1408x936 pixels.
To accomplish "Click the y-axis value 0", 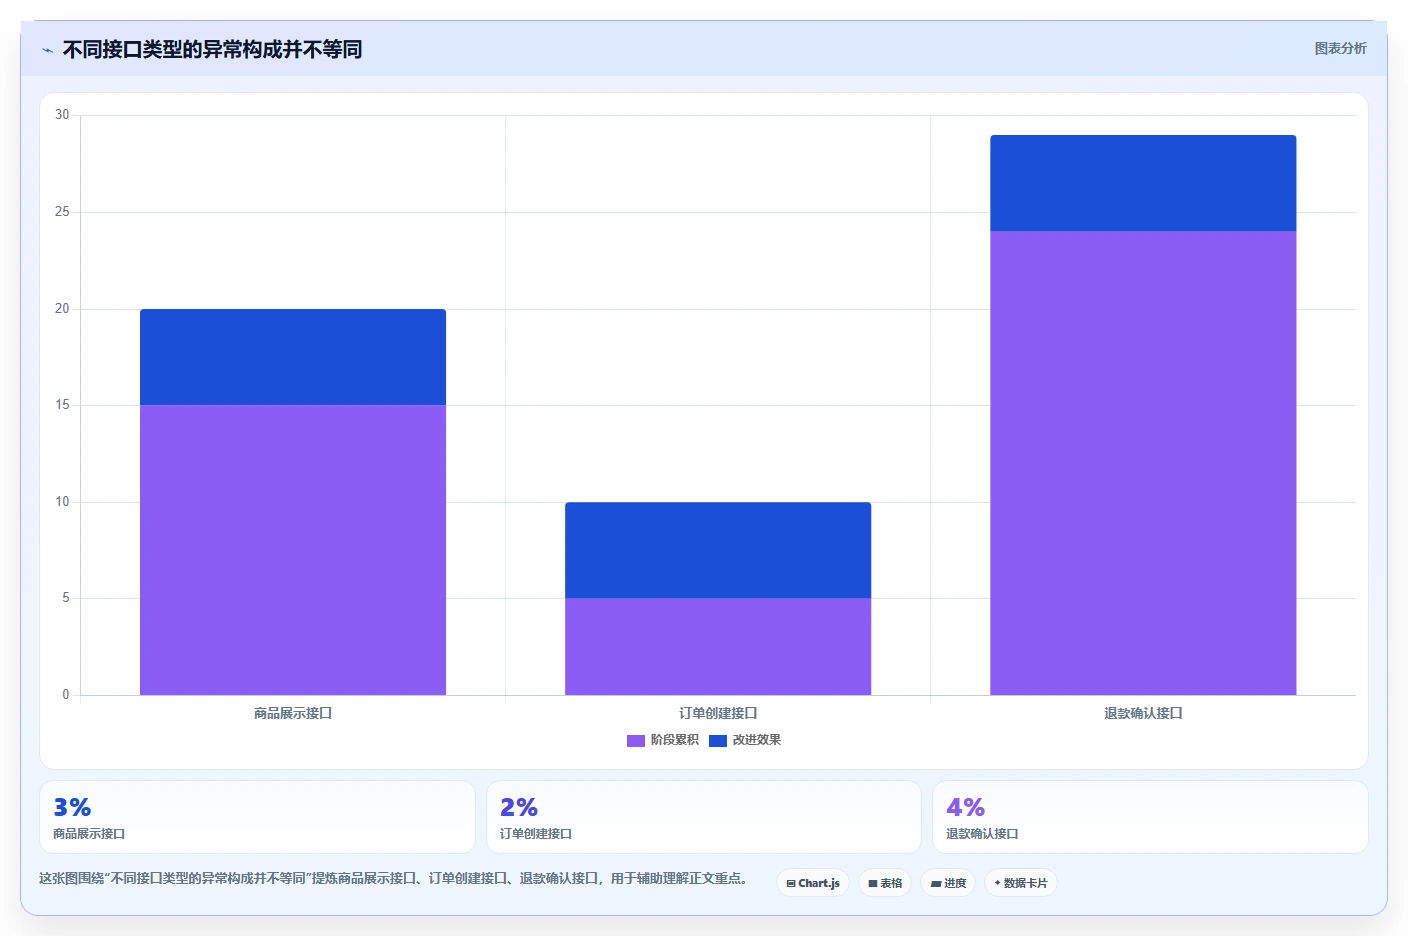I will [66, 695].
